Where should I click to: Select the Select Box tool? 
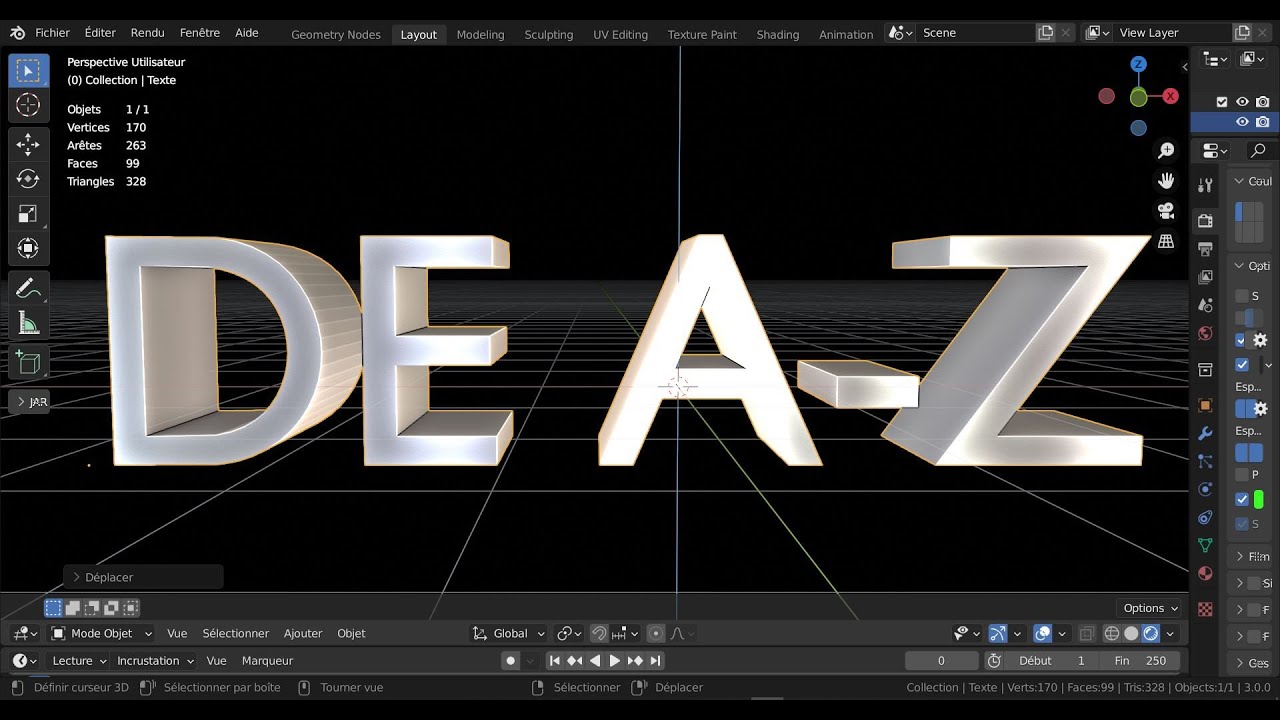[x=28, y=70]
